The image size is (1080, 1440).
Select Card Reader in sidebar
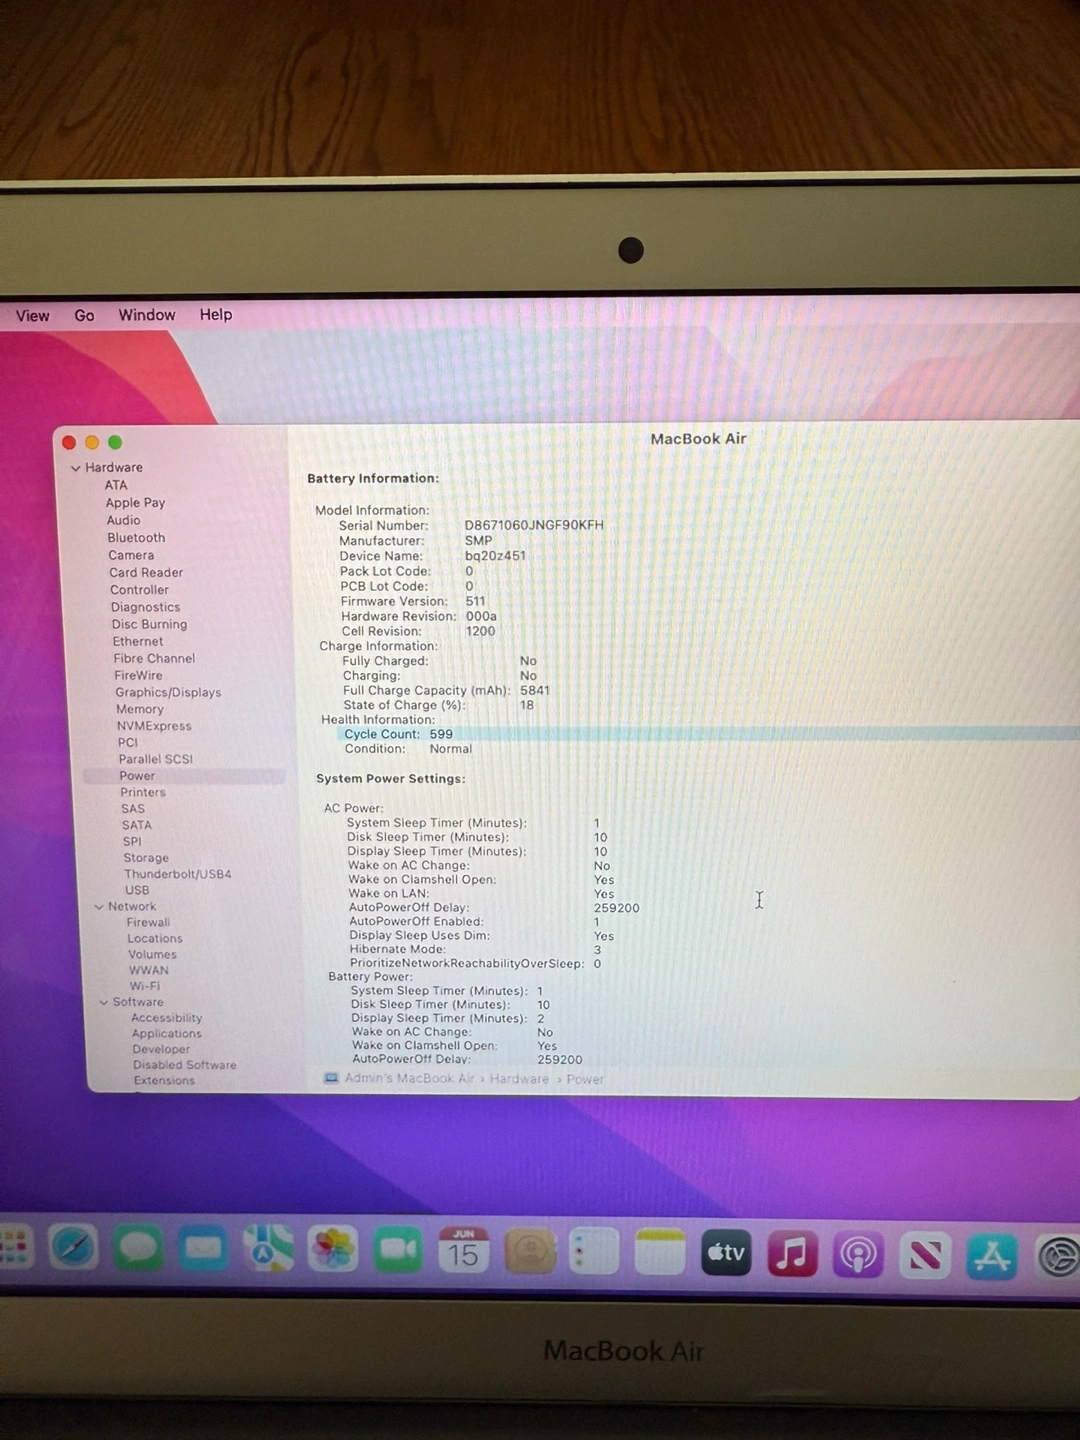tap(146, 573)
